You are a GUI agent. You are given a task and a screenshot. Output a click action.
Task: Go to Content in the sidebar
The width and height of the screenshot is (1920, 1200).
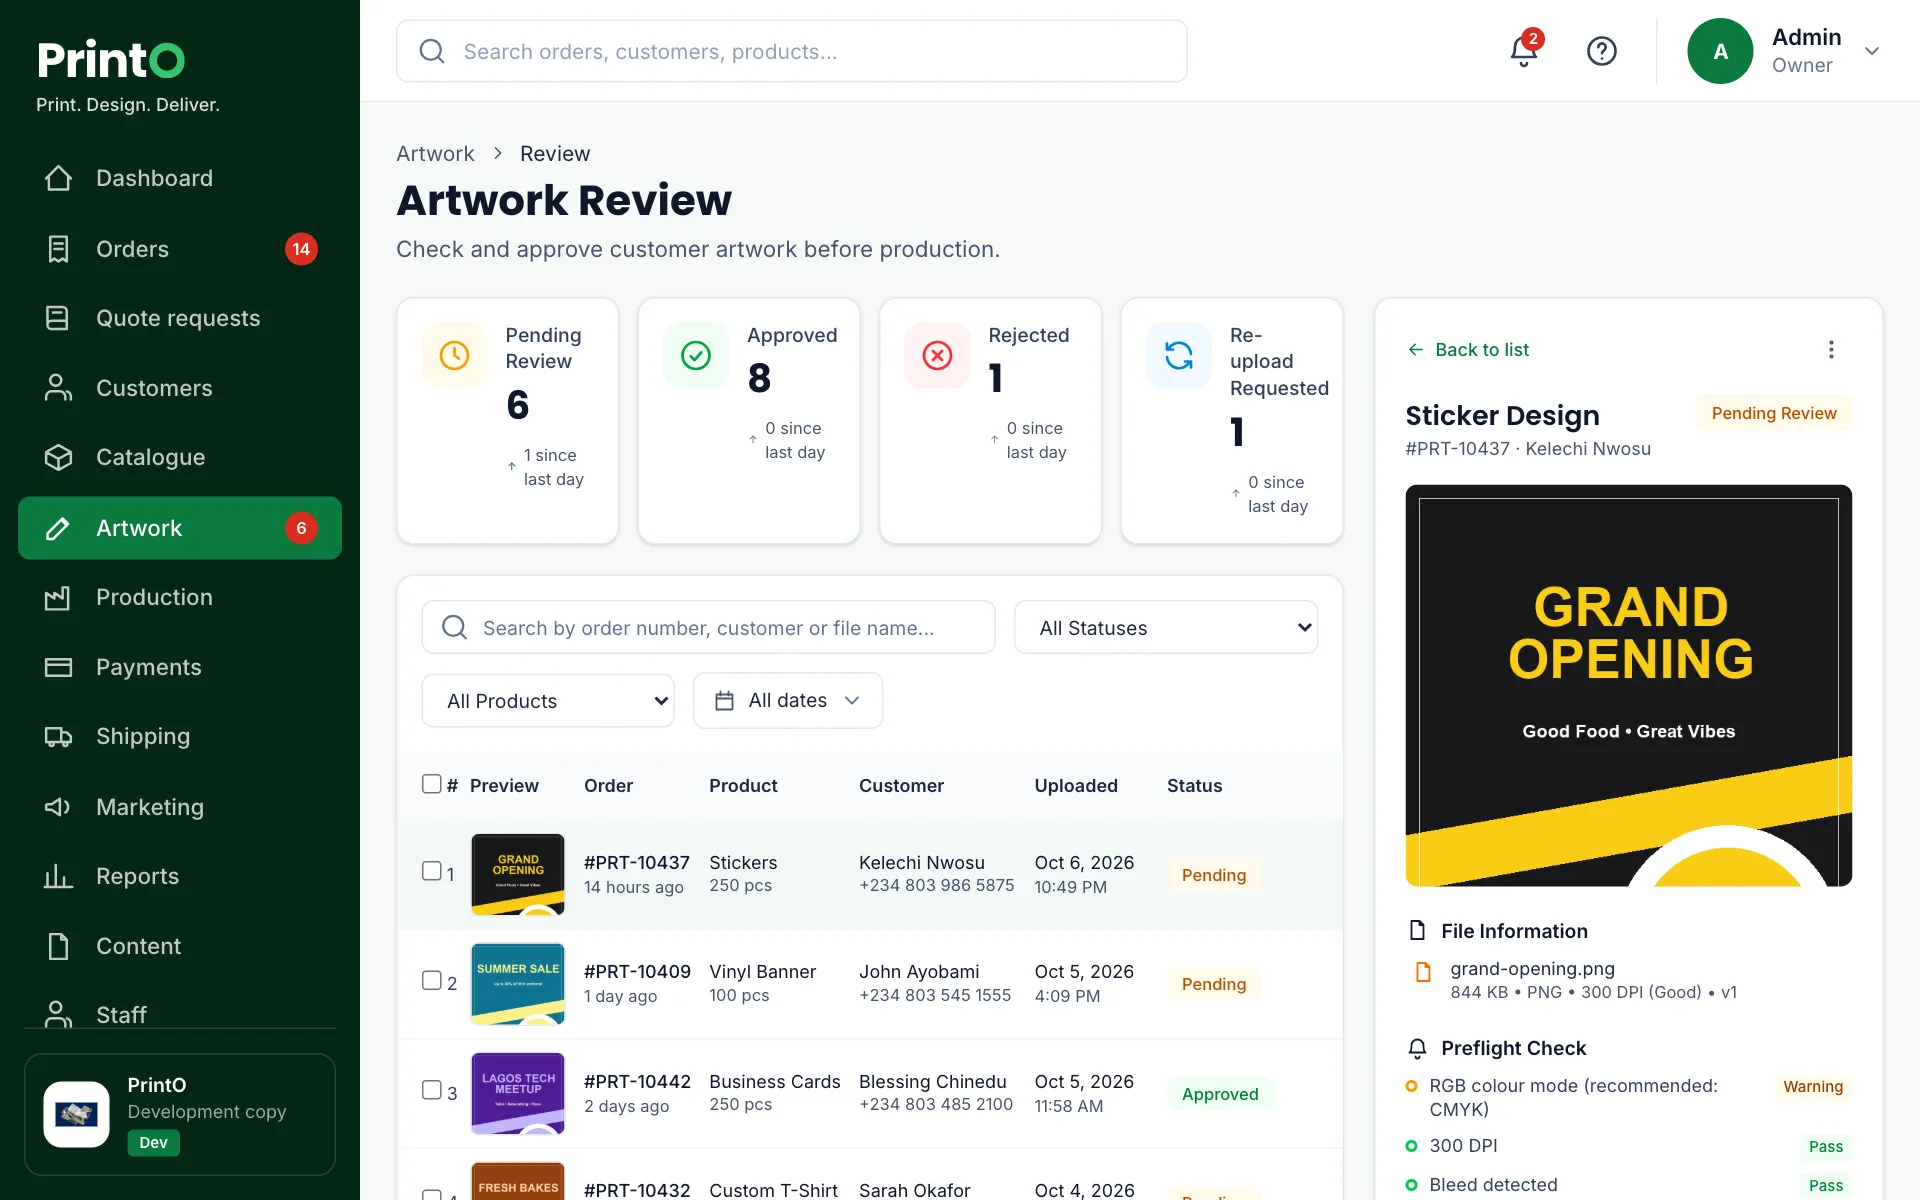click(x=180, y=946)
